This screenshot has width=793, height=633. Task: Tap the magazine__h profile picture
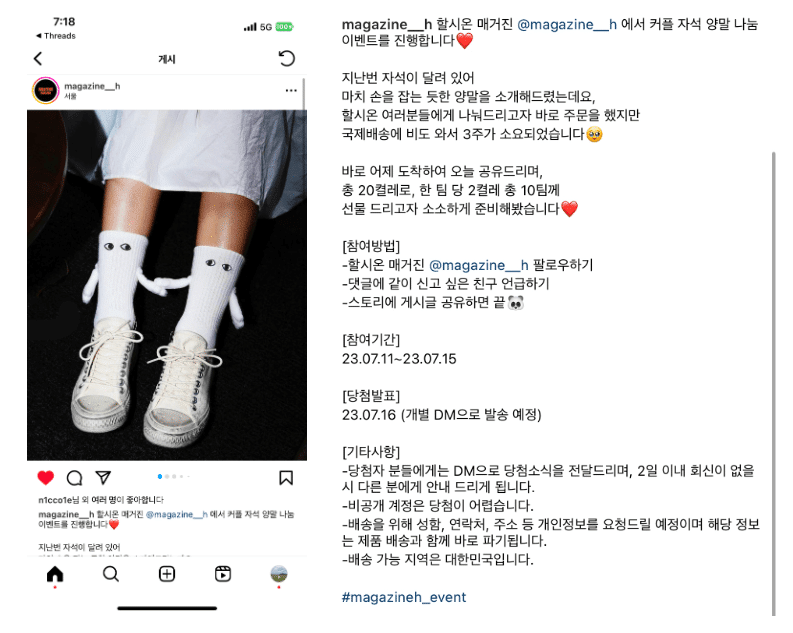pyautogui.click(x=46, y=91)
